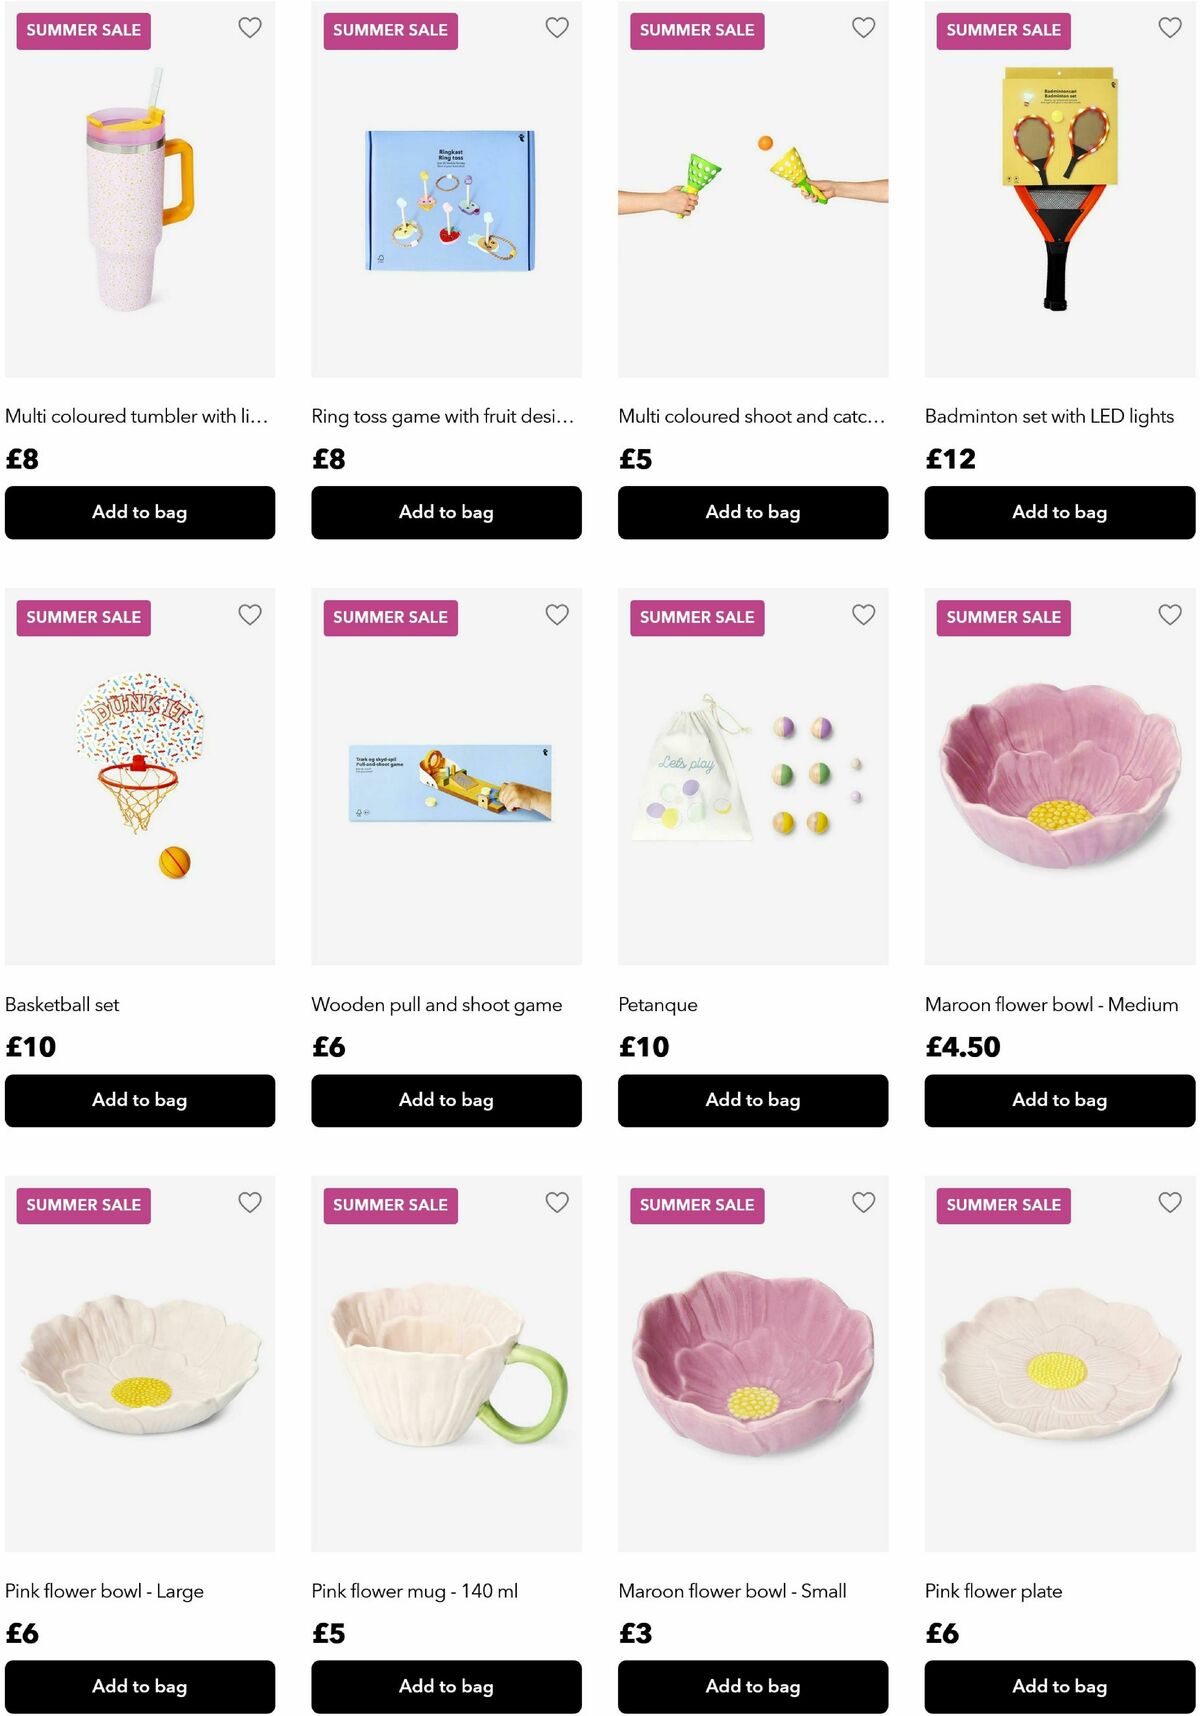Tap the heart on Petanque product
This screenshot has height=1716, width=1200.
863,615
